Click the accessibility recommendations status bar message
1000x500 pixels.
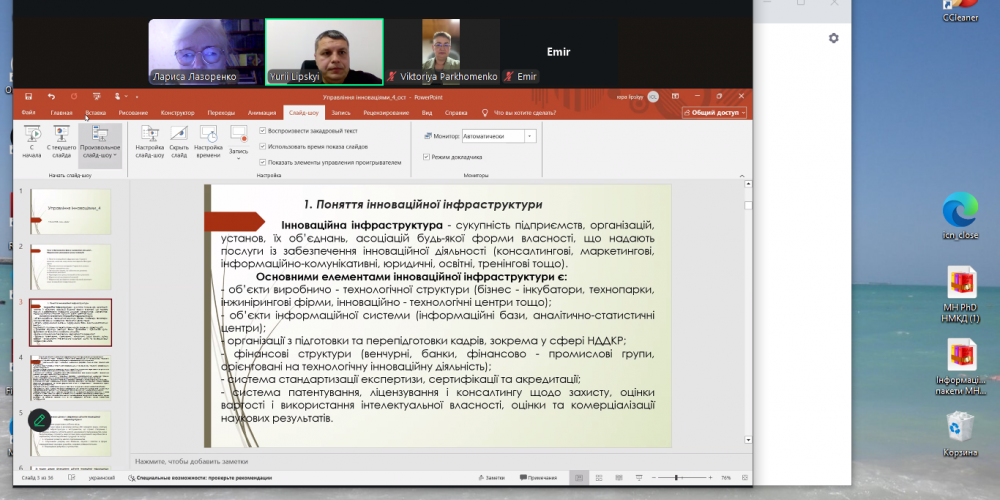tap(200, 478)
